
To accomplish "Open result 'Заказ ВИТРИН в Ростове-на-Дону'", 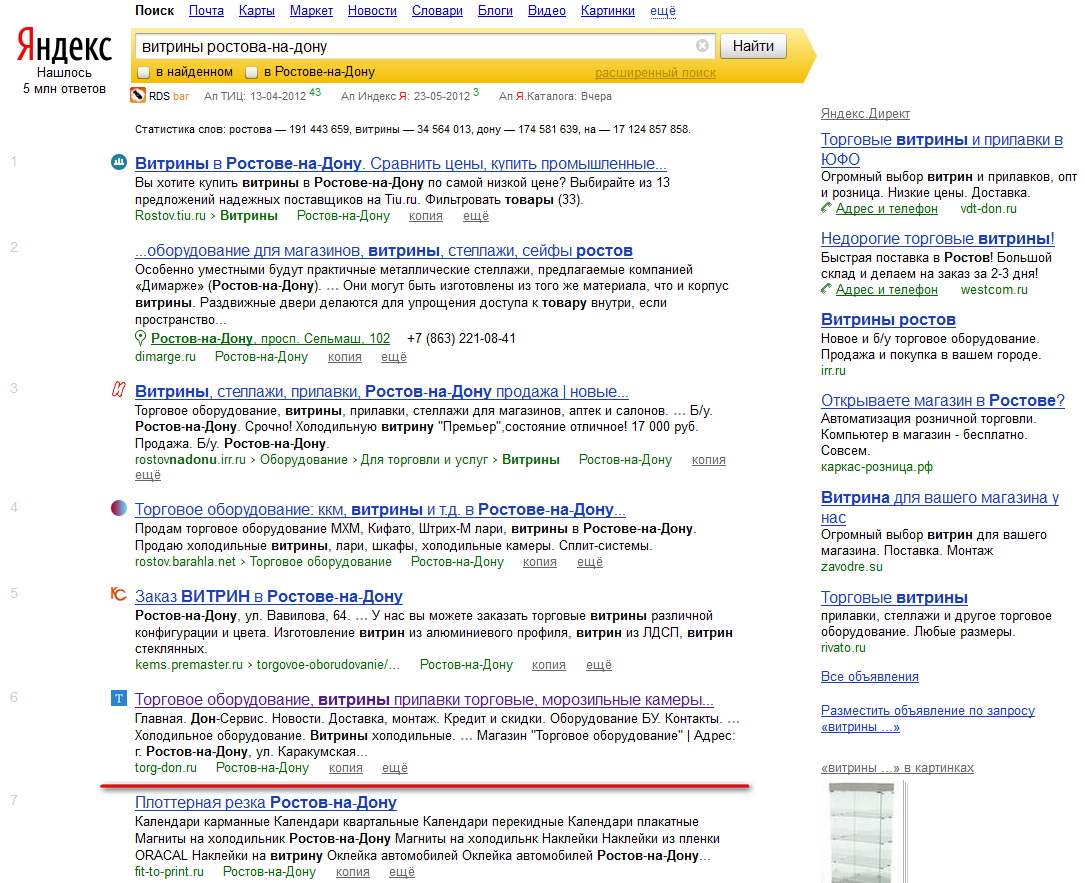I will tap(268, 597).
